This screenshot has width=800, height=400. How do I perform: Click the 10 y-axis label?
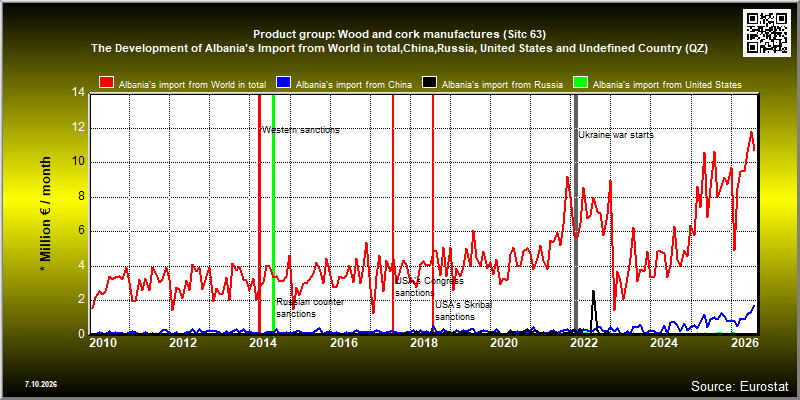point(79,162)
